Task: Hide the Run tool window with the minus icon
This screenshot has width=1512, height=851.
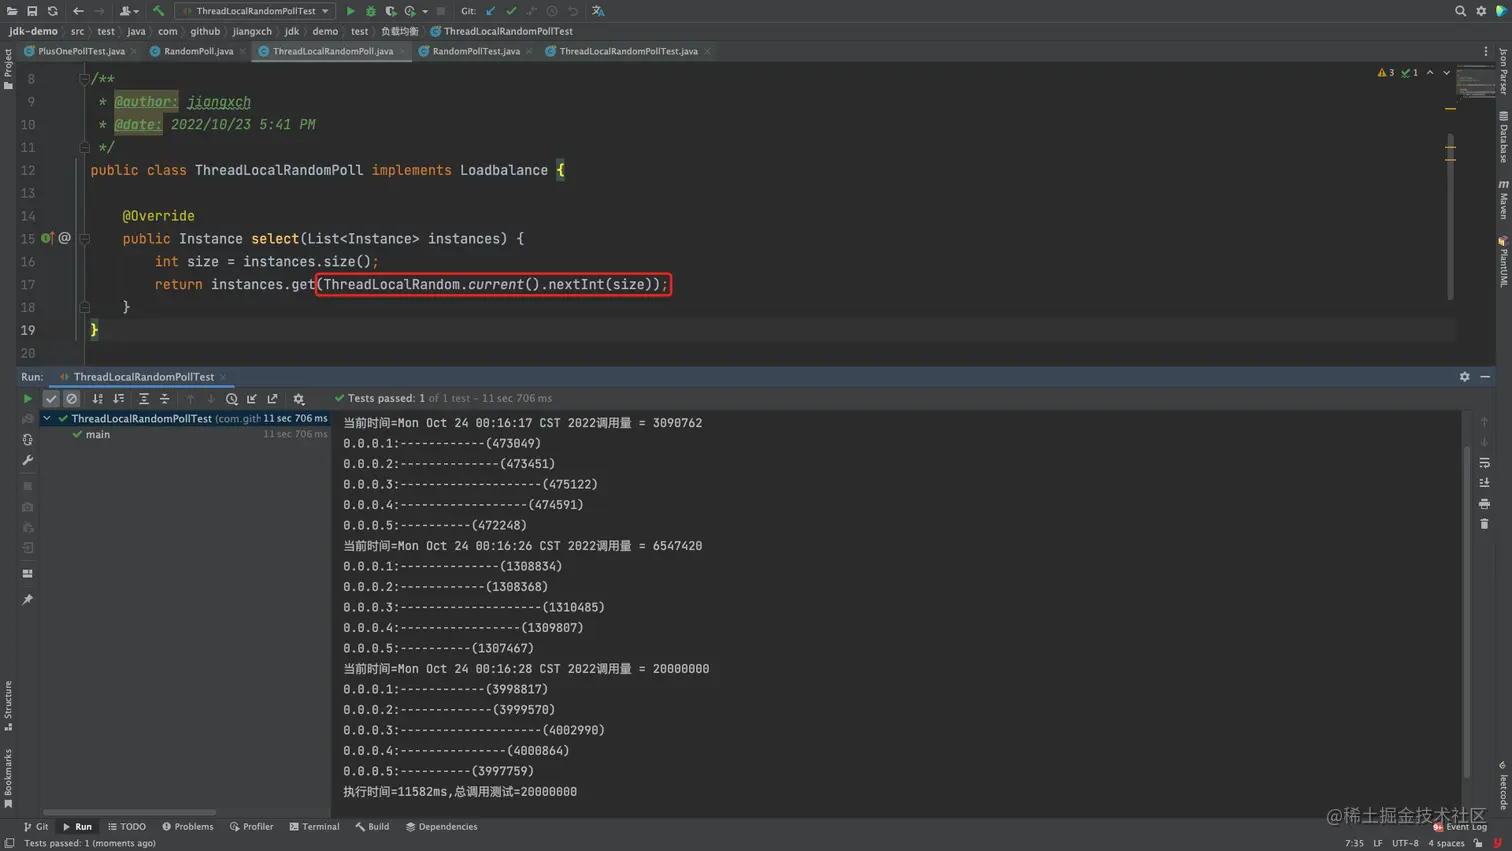Action: click(1485, 377)
